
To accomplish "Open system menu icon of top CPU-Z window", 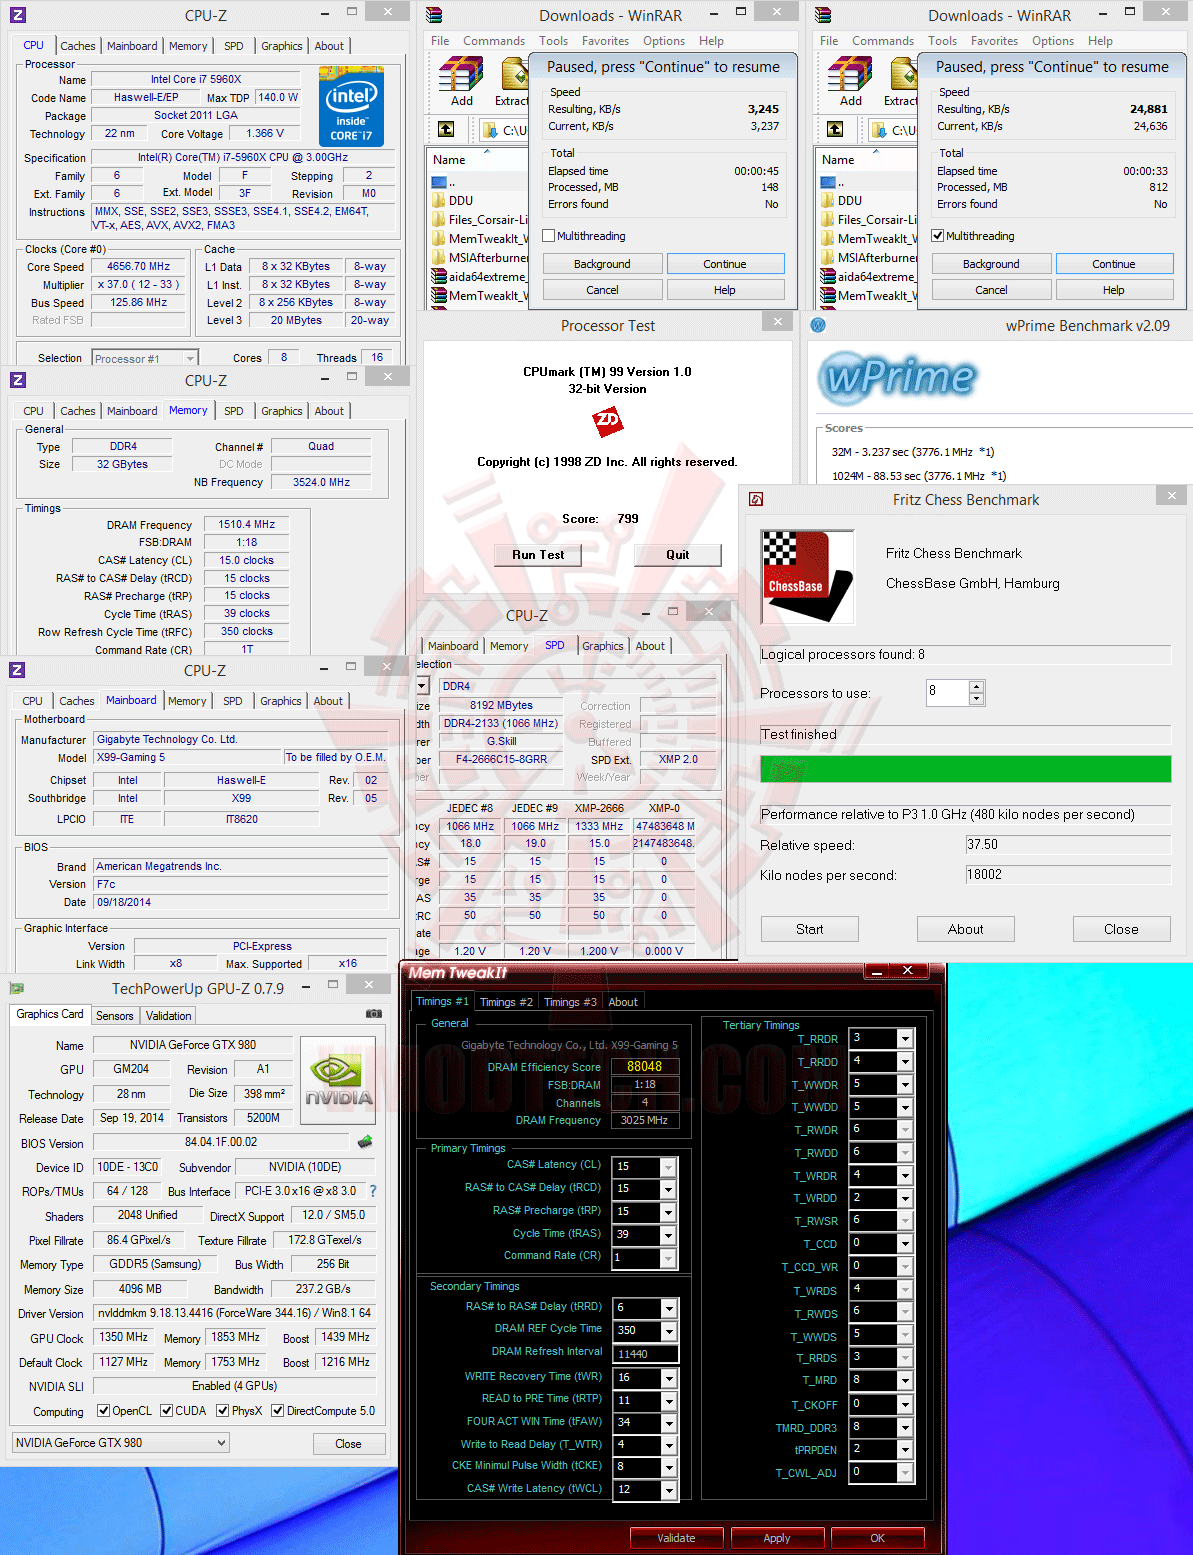I will [x=18, y=15].
